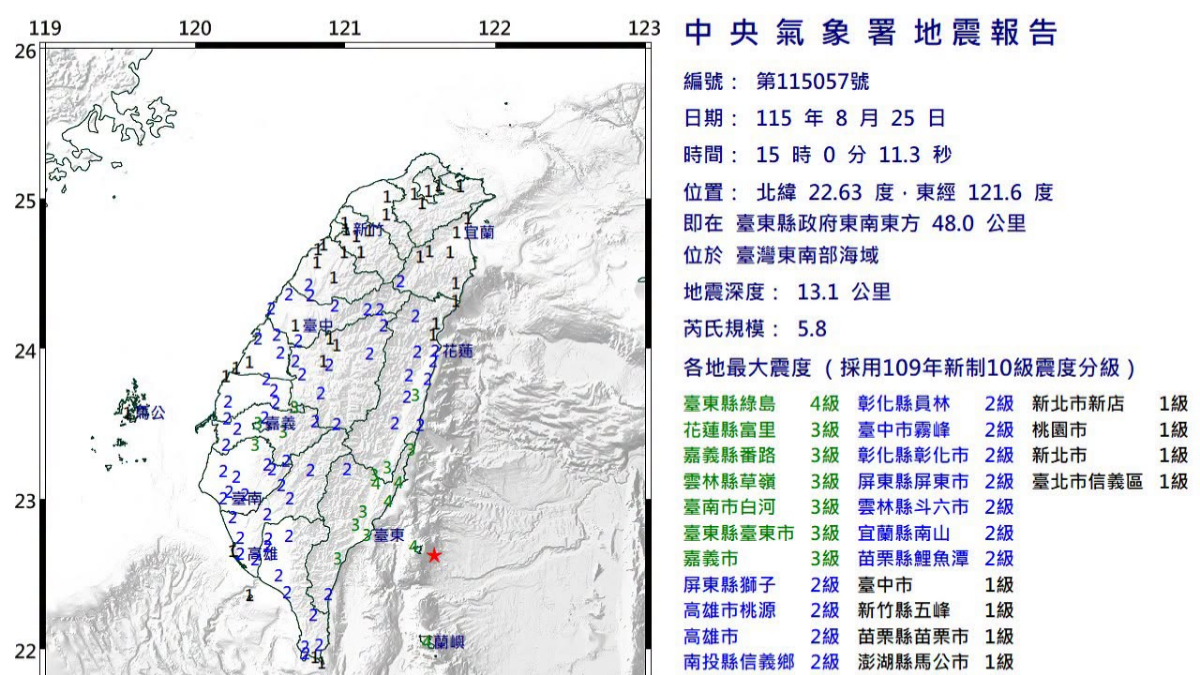Click the longitude axis label 123

[x=646, y=27]
